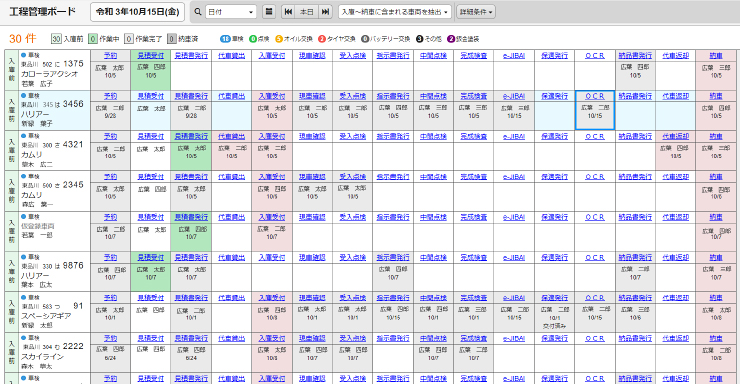Filter by the blue 車検 badge

[x=232, y=39]
